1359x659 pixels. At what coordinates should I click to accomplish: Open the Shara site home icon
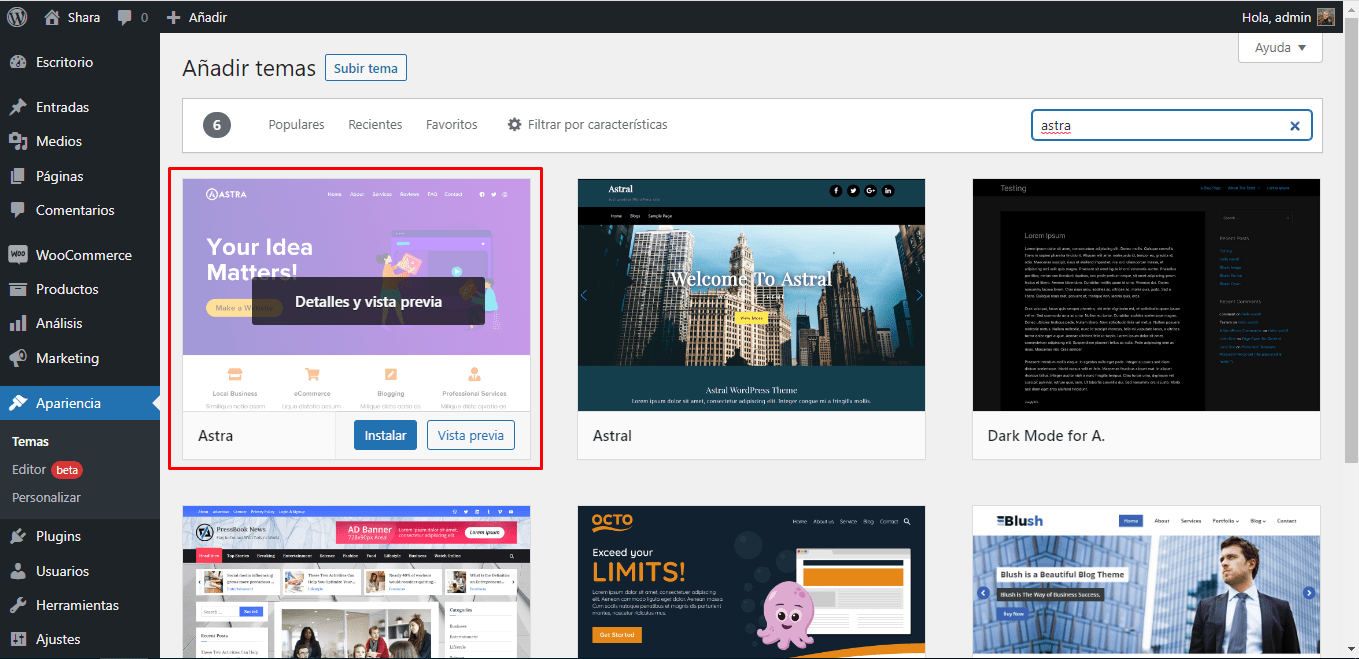(x=52, y=17)
